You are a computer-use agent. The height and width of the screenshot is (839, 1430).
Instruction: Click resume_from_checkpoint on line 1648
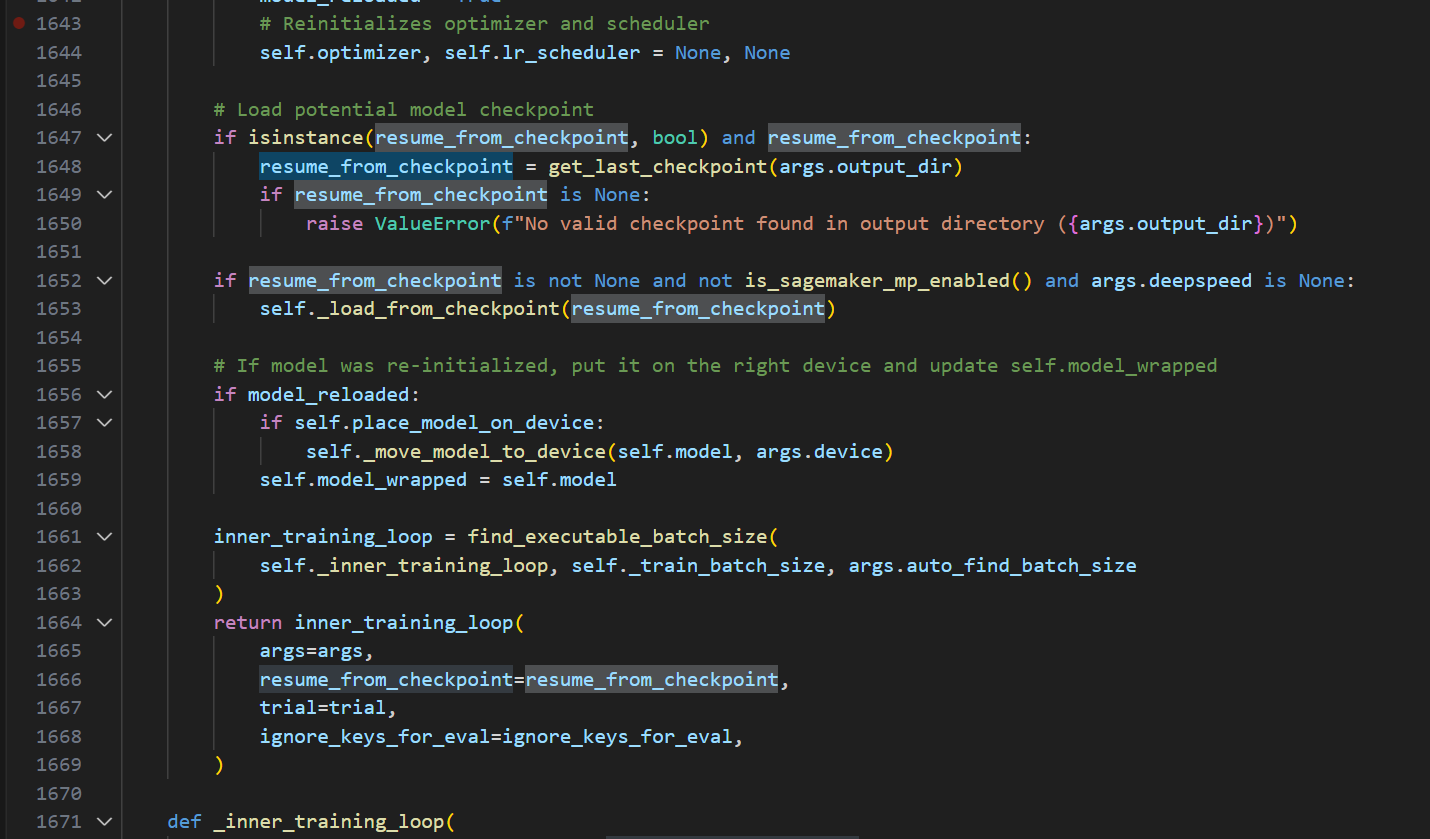click(x=385, y=166)
